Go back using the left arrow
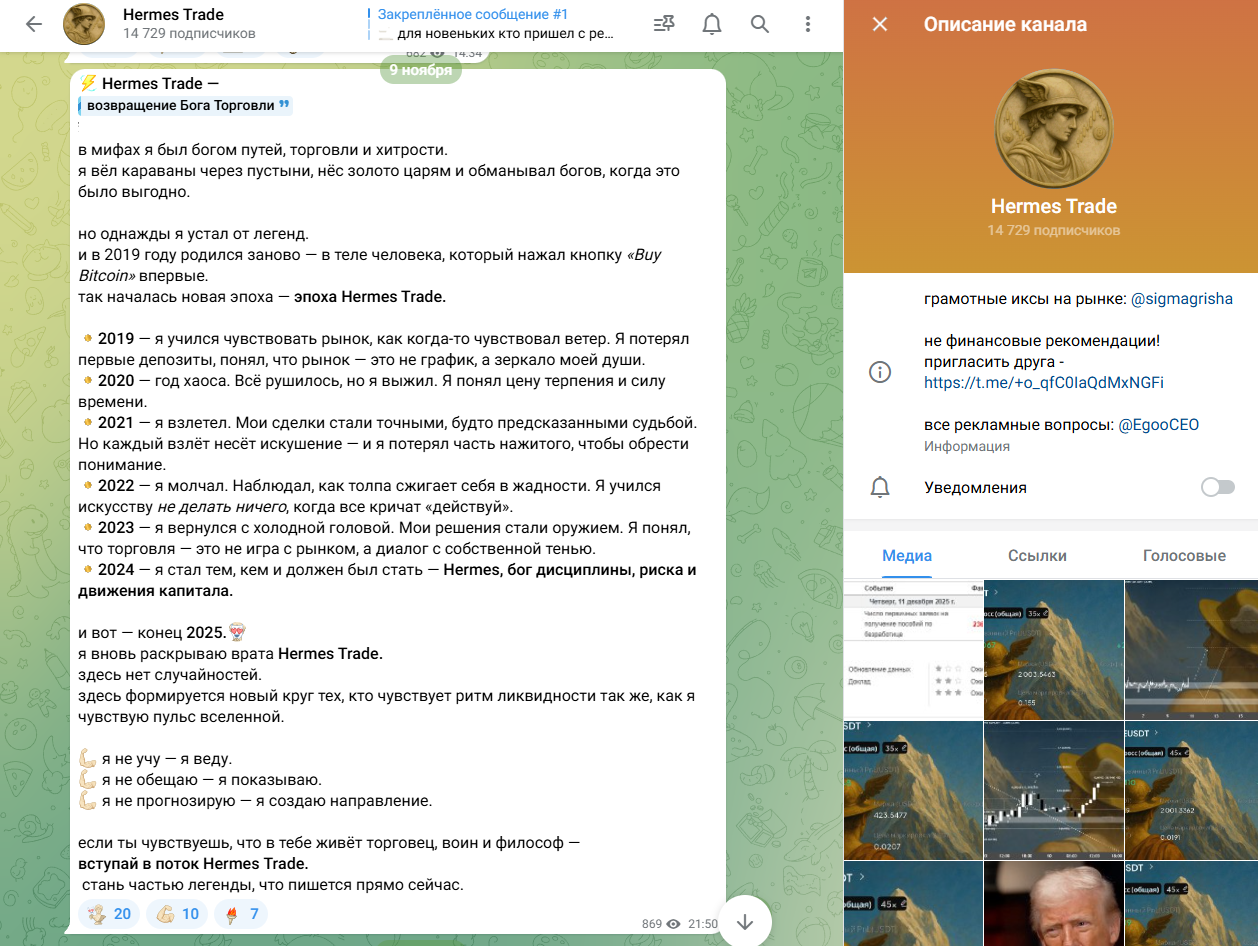 click(x=34, y=24)
